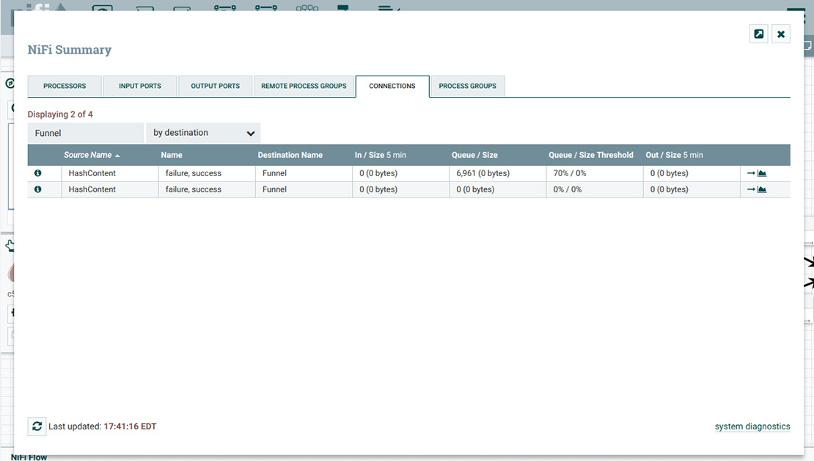Go to the connection with 70% / 0% threshold
Image resolution: width=814 pixels, height=461 pixels.
coord(751,173)
